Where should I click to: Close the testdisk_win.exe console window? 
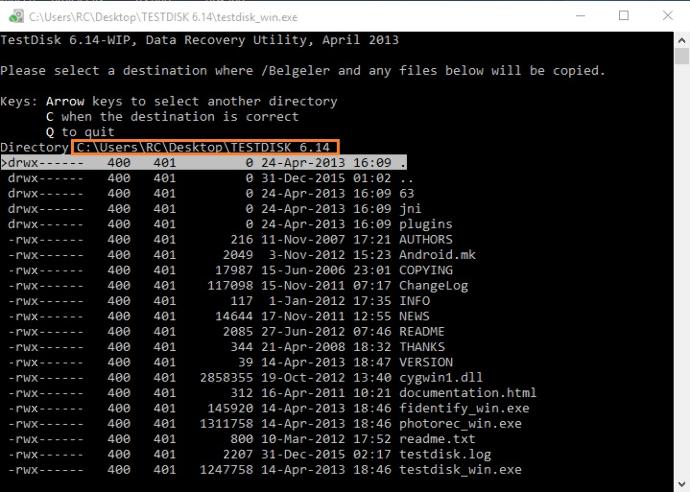pyautogui.click(x=668, y=16)
